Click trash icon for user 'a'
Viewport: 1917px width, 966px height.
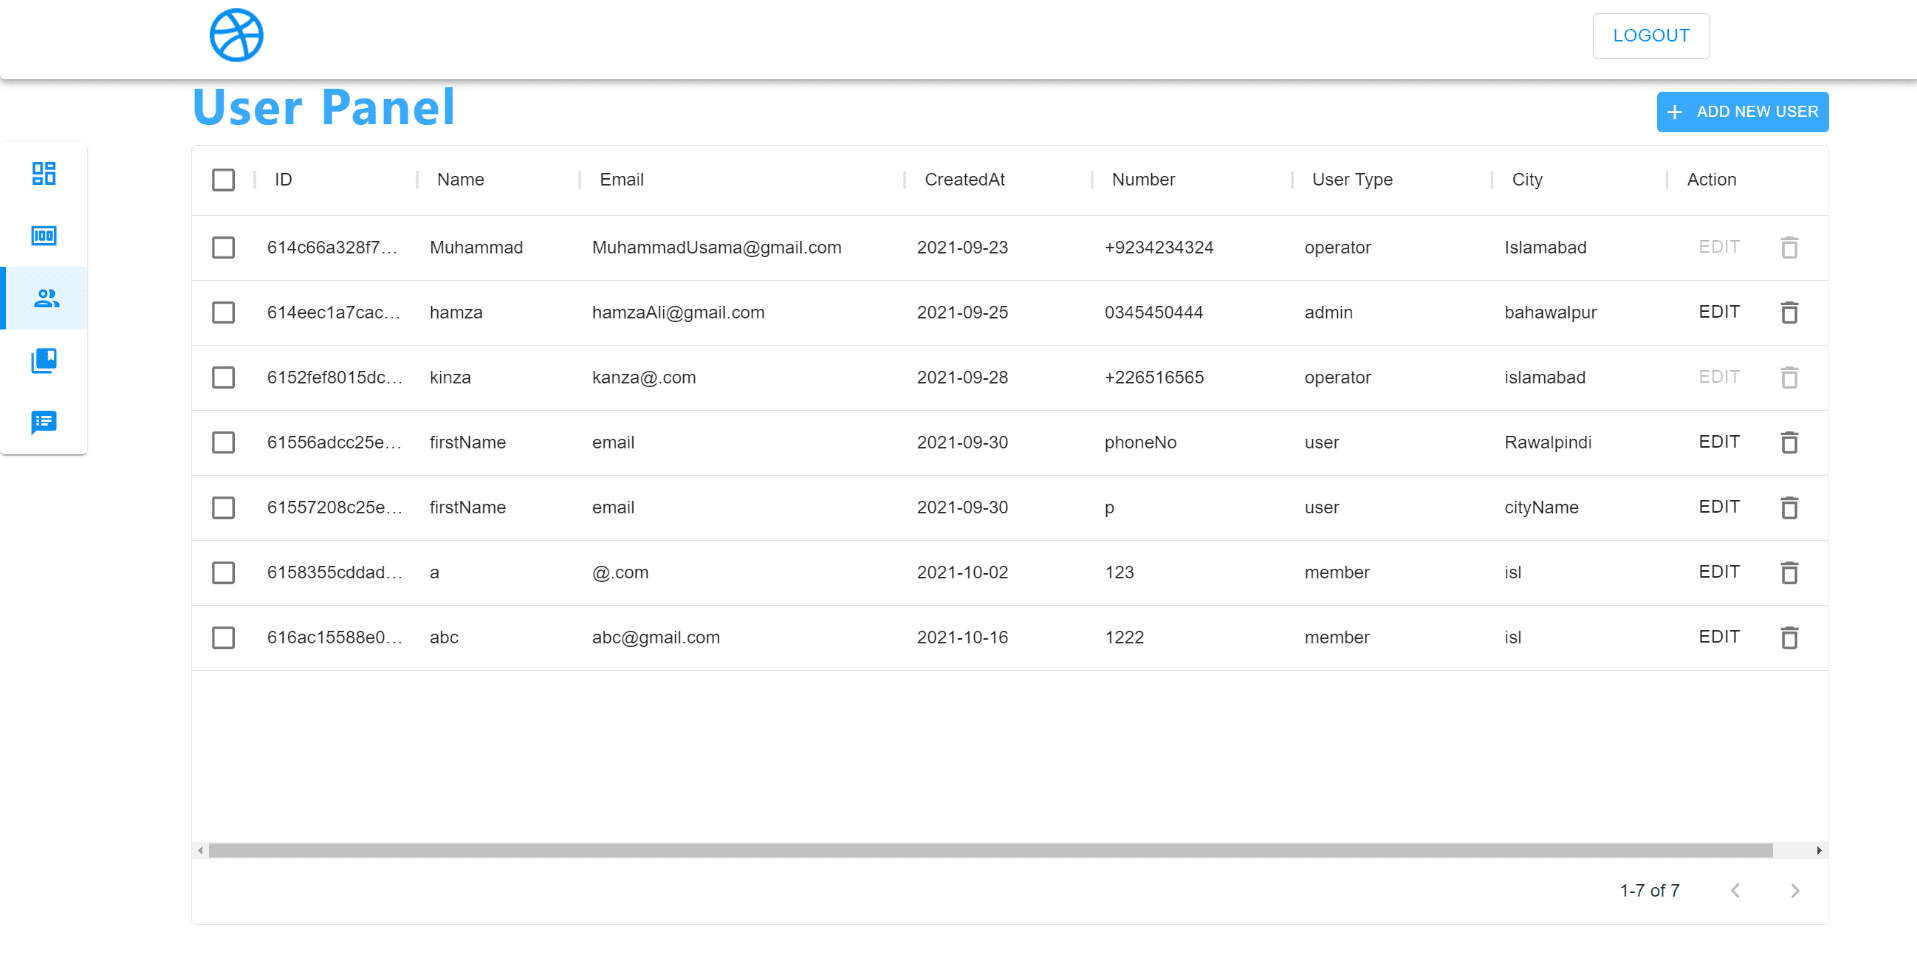tap(1789, 573)
